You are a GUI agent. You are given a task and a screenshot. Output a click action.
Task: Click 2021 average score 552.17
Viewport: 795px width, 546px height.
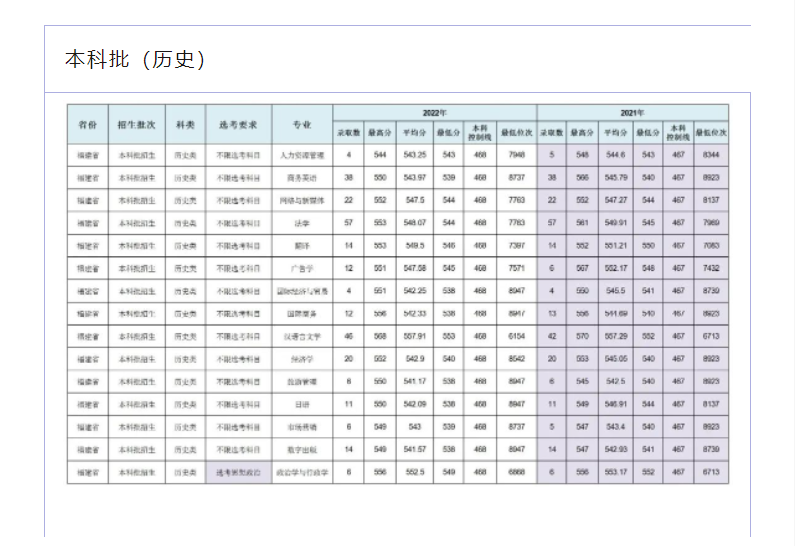click(x=616, y=268)
